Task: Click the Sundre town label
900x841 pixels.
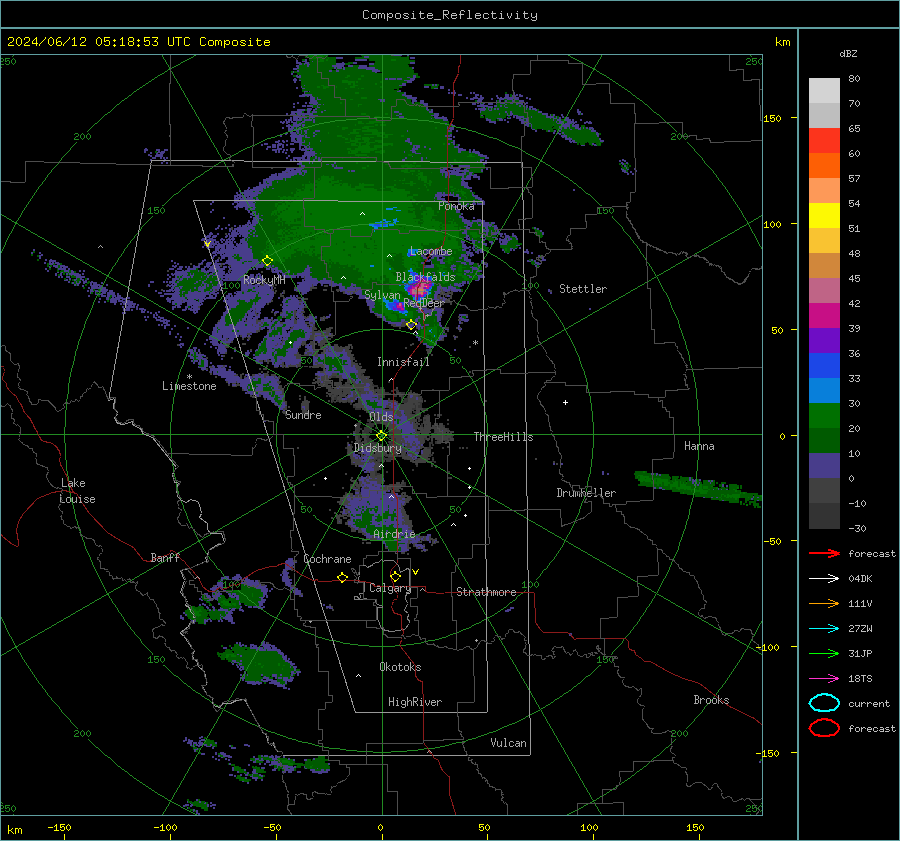Action: [x=303, y=414]
